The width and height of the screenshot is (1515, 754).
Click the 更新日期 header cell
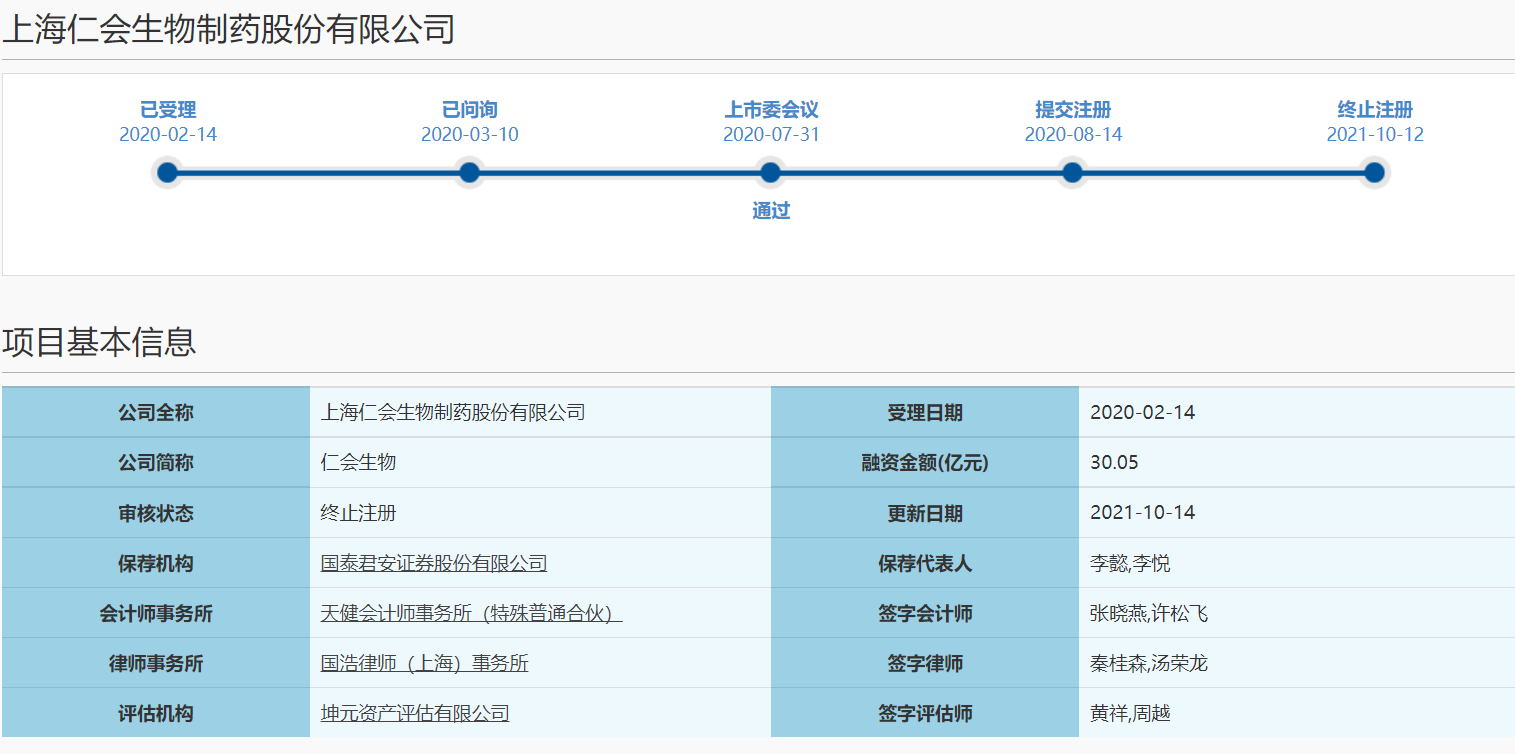925,512
